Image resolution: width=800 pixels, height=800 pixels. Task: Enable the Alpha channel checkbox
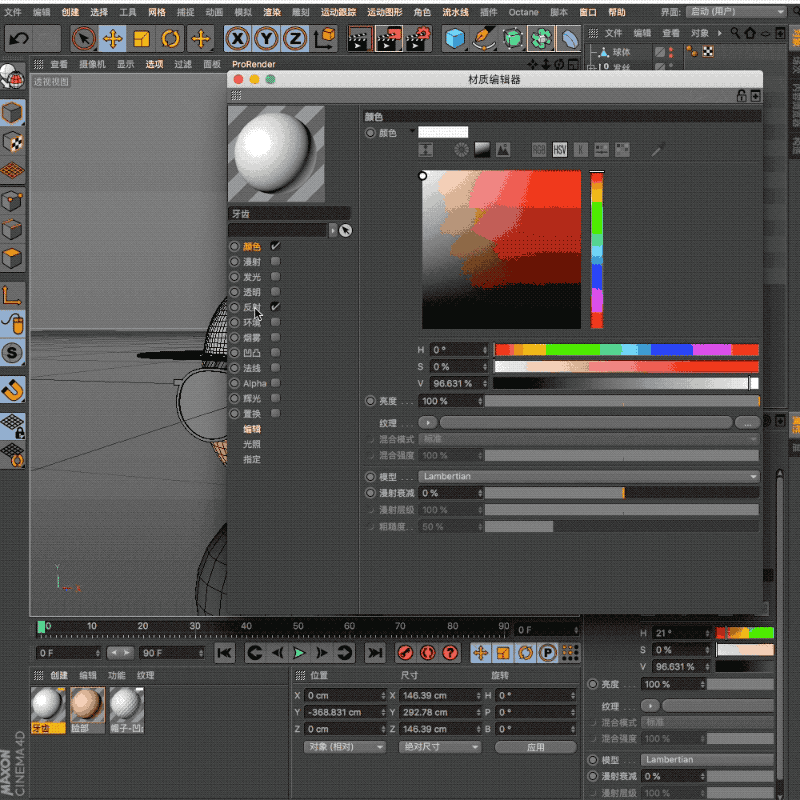(x=275, y=383)
